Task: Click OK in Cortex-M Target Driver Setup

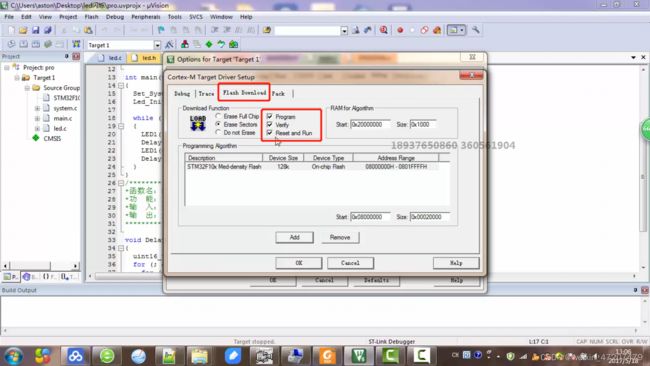Action: [298, 263]
